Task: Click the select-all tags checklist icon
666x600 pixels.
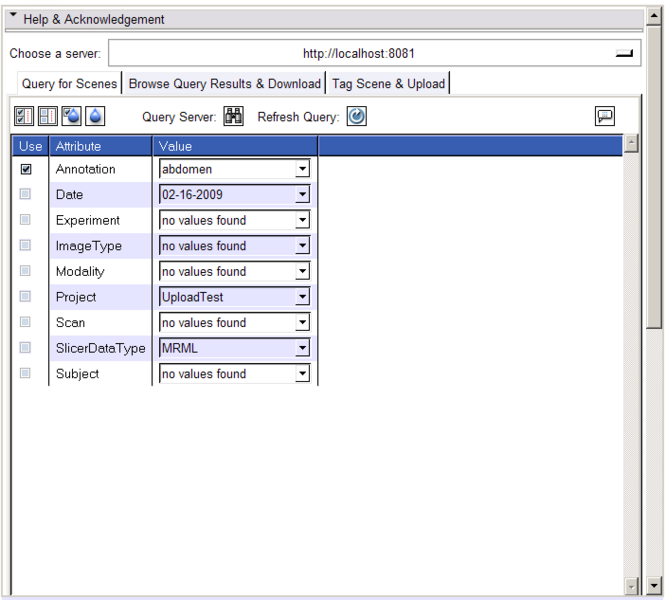Action: pyautogui.click(x=24, y=116)
